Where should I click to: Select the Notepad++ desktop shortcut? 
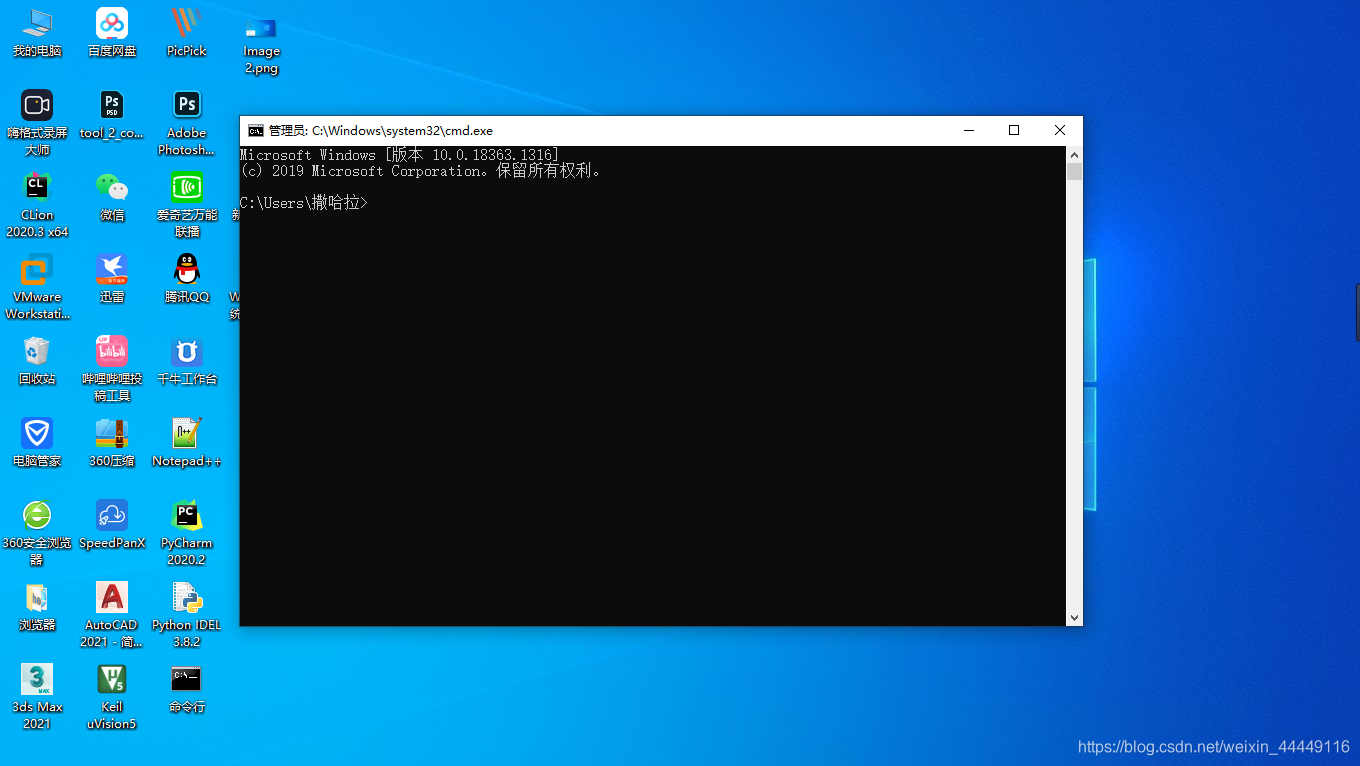pos(187,443)
